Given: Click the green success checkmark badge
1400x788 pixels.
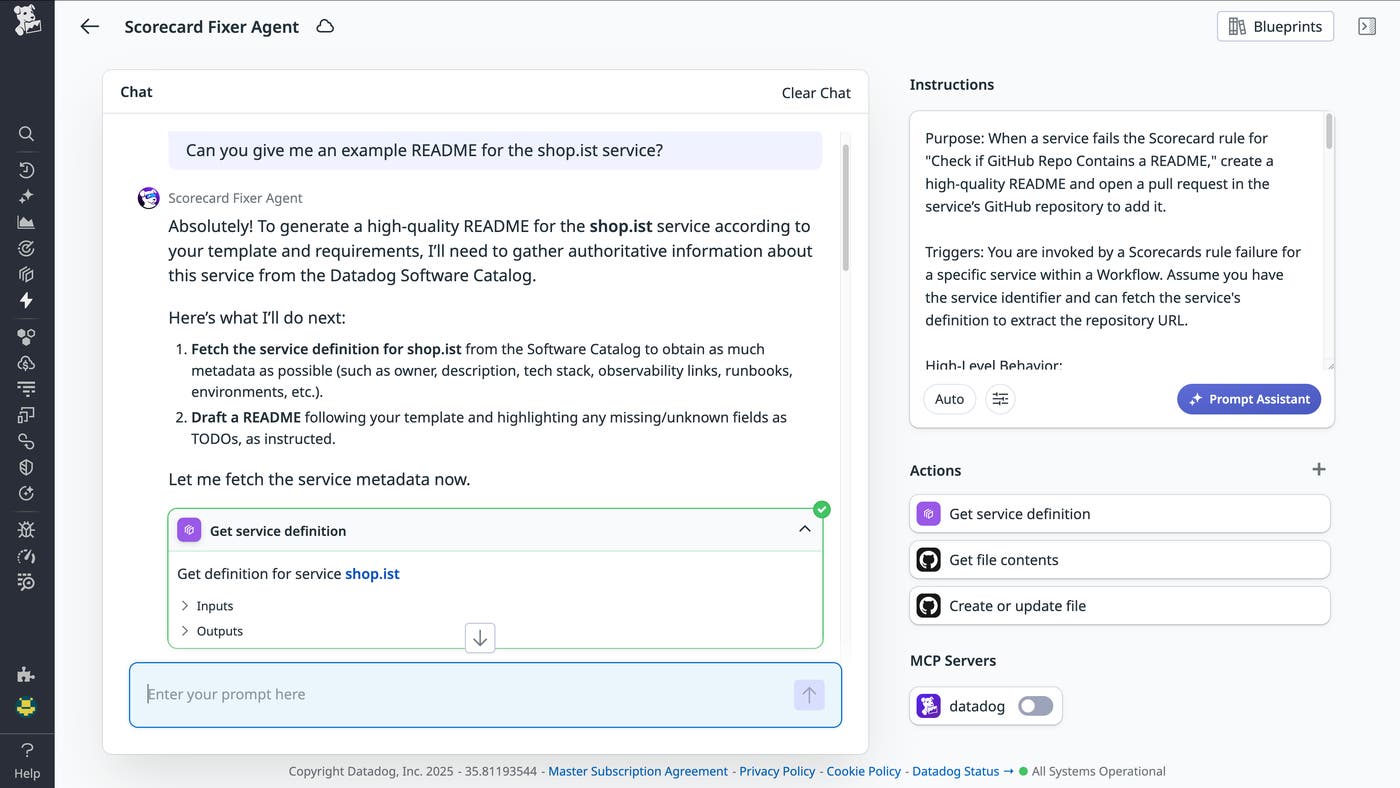Looking at the screenshot, I should 822,510.
